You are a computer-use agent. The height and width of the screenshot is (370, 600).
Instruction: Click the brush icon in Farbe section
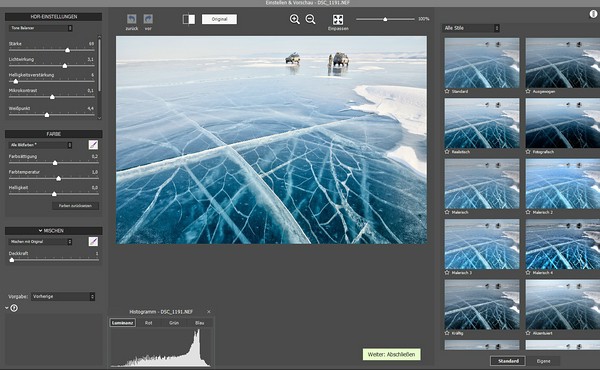pyautogui.click(x=93, y=145)
